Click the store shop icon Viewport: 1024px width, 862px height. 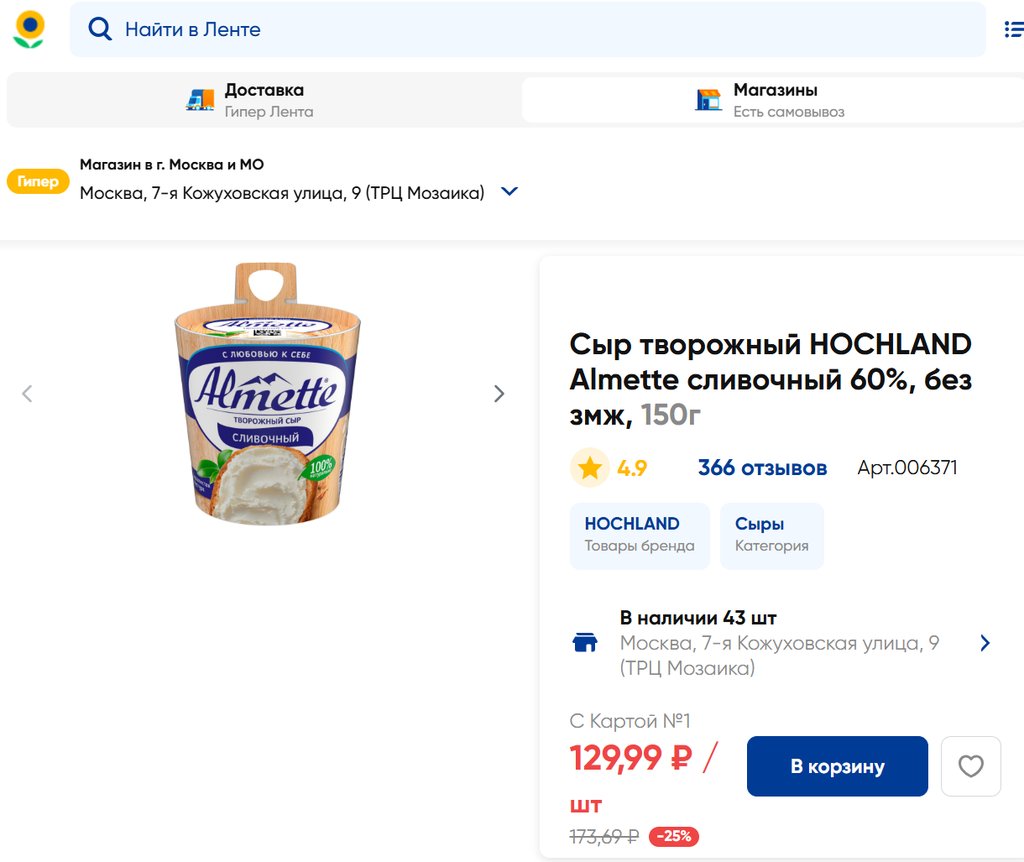pos(708,100)
